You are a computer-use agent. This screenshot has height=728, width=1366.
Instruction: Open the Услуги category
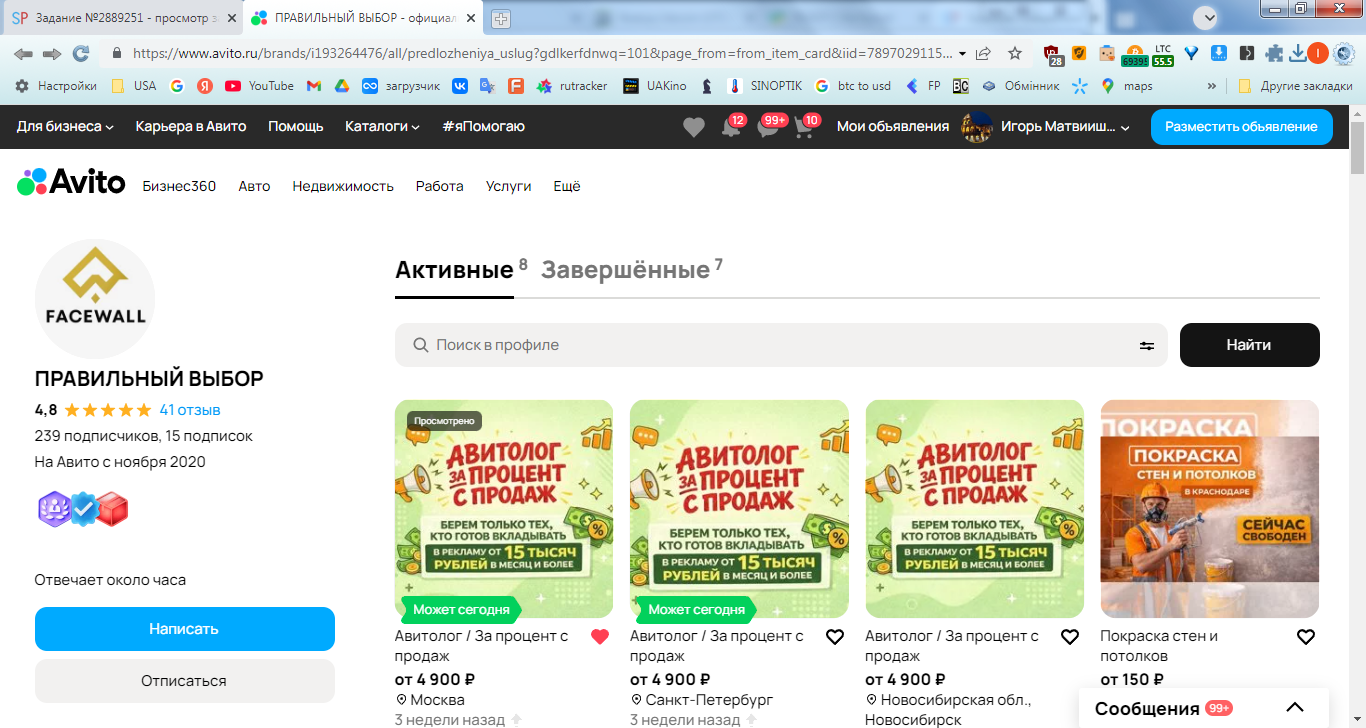(x=509, y=186)
